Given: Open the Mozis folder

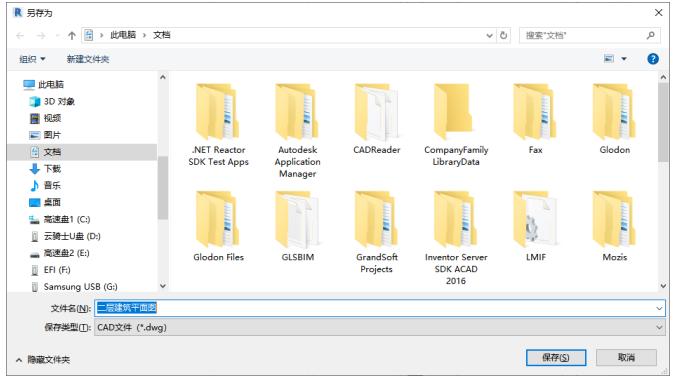Looking at the screenshot, I should coord(614,226).
